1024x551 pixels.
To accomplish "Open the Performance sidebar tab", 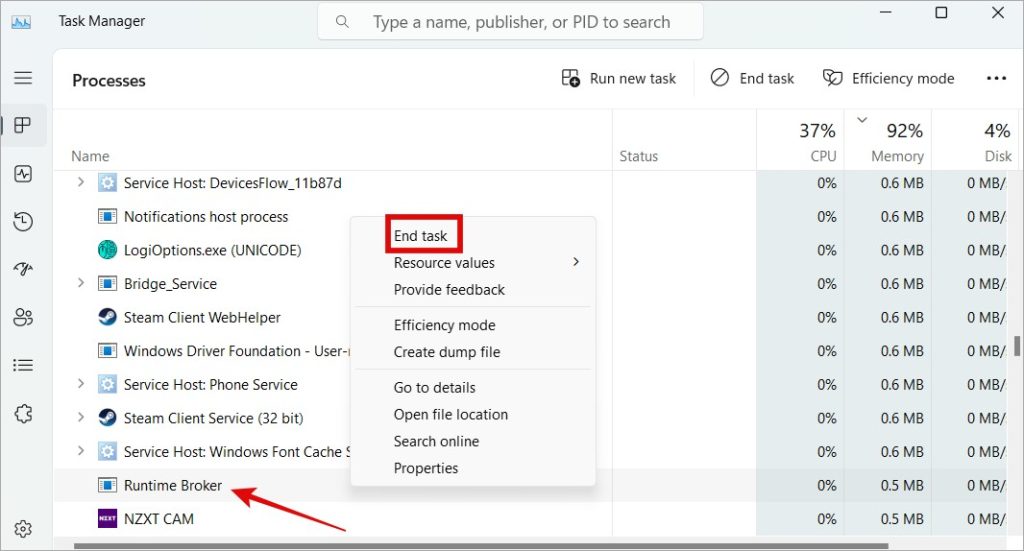I will (x=23, y=174).
